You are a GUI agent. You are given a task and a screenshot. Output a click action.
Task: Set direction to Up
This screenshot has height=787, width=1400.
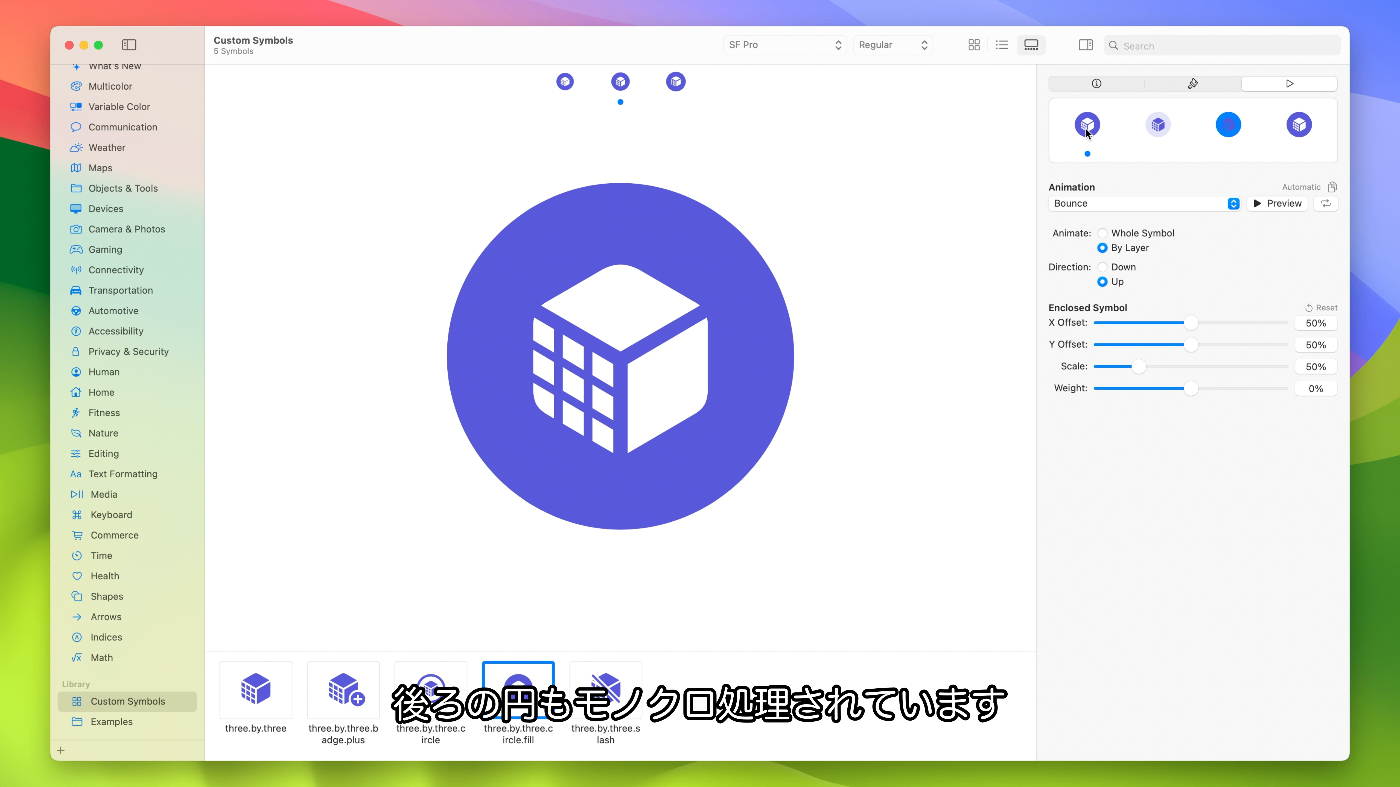pyautogui.click(x=1103, y=282)
